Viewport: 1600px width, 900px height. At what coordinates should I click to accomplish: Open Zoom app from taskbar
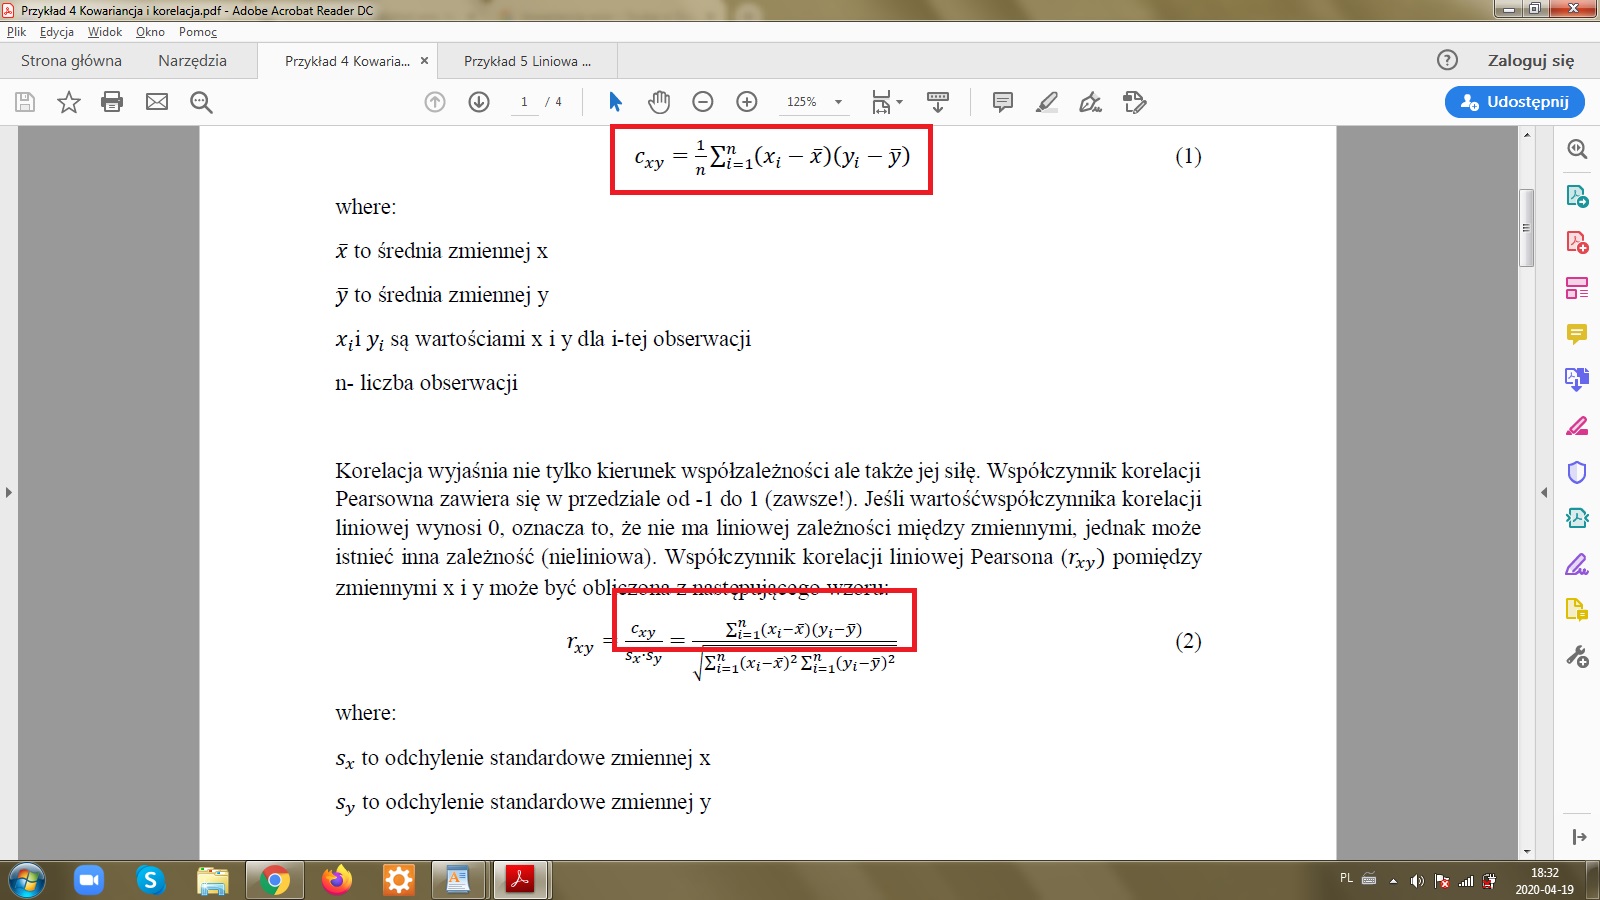(89, 880)
